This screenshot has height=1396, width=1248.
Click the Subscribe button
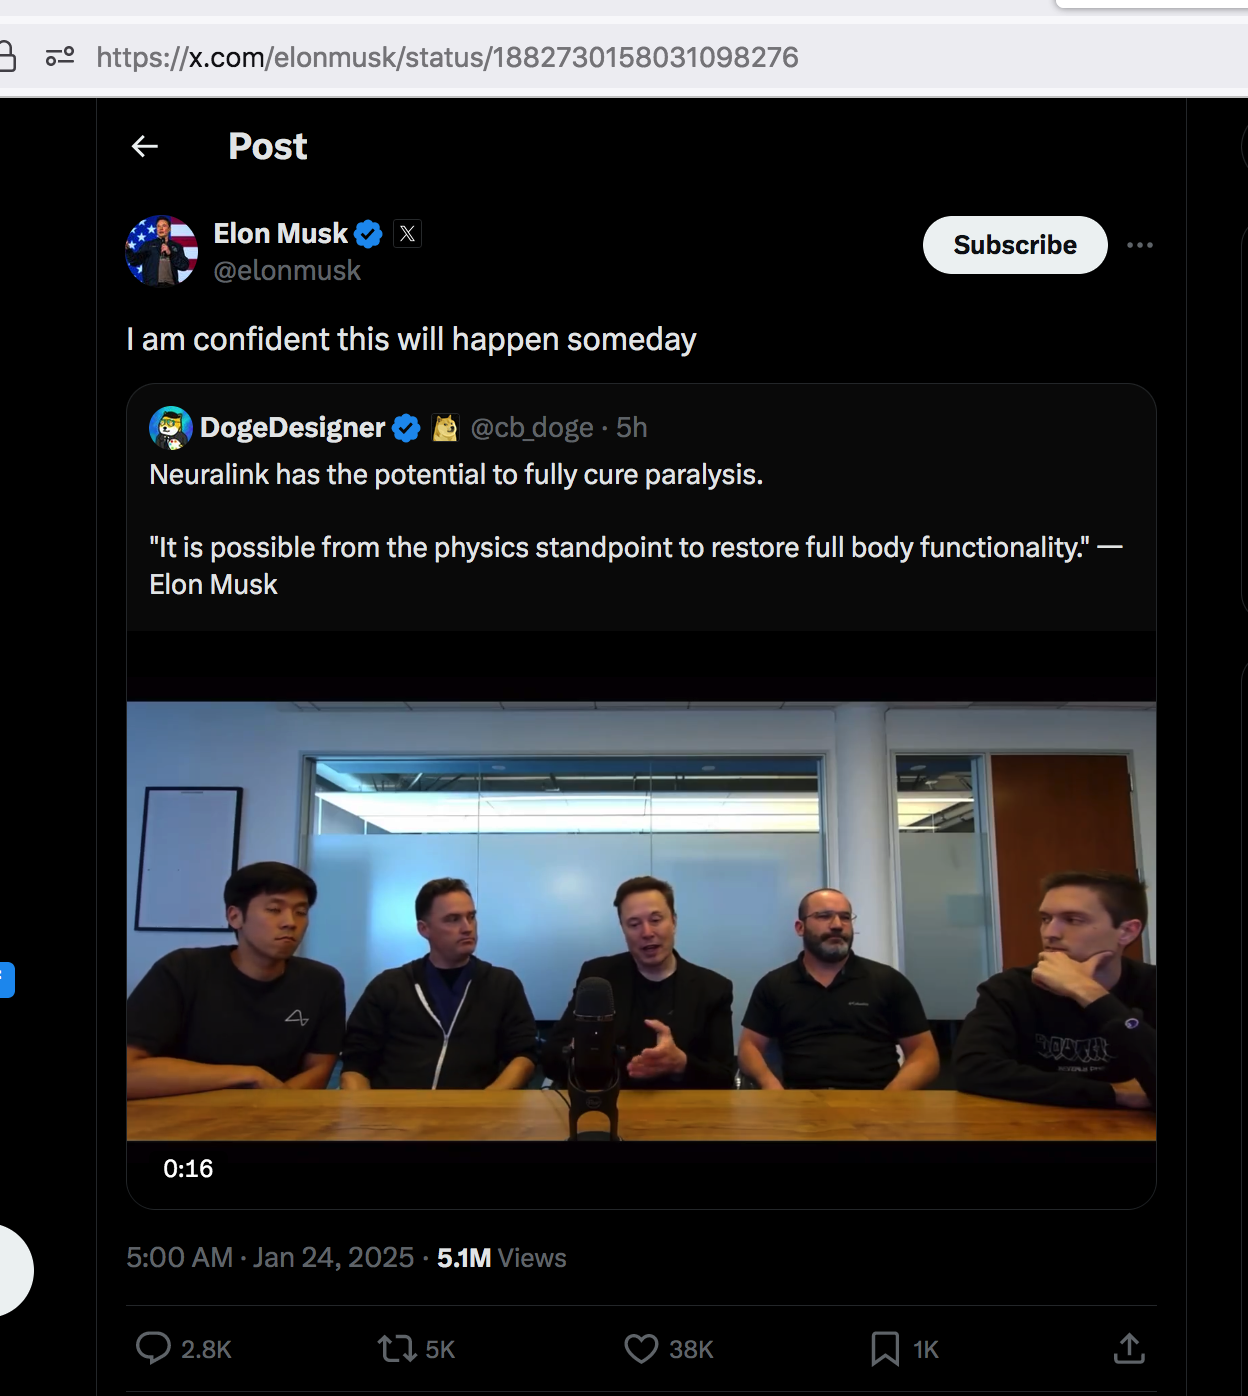point(1015,245)
